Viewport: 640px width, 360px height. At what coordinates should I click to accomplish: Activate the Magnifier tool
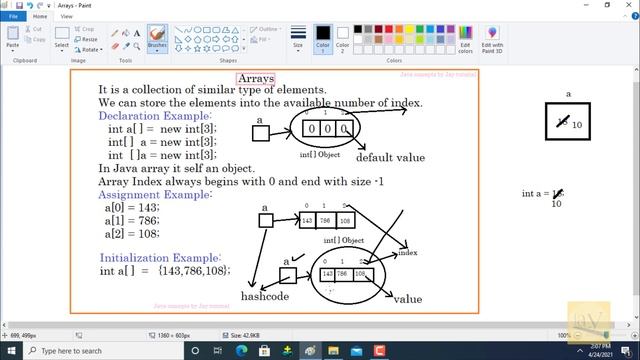pyautogui.click(x=137, y=47)
